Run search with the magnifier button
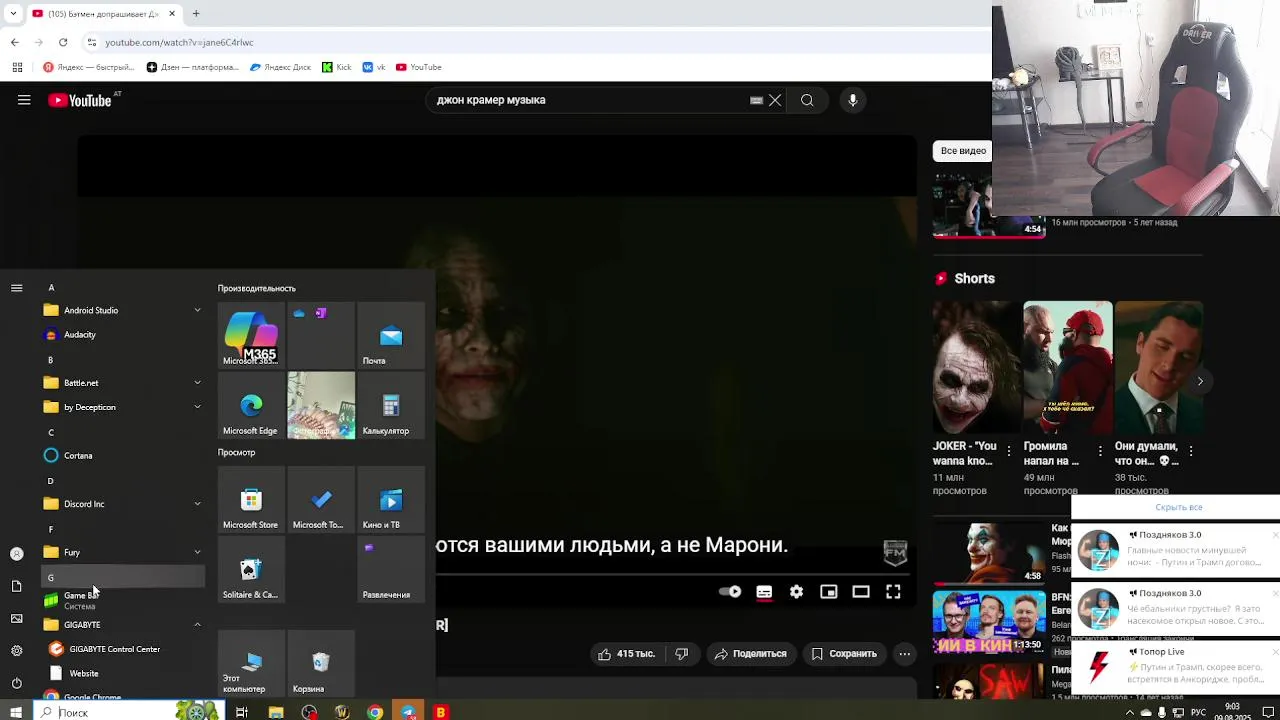 pyautogui.click(x=807, y=100)
